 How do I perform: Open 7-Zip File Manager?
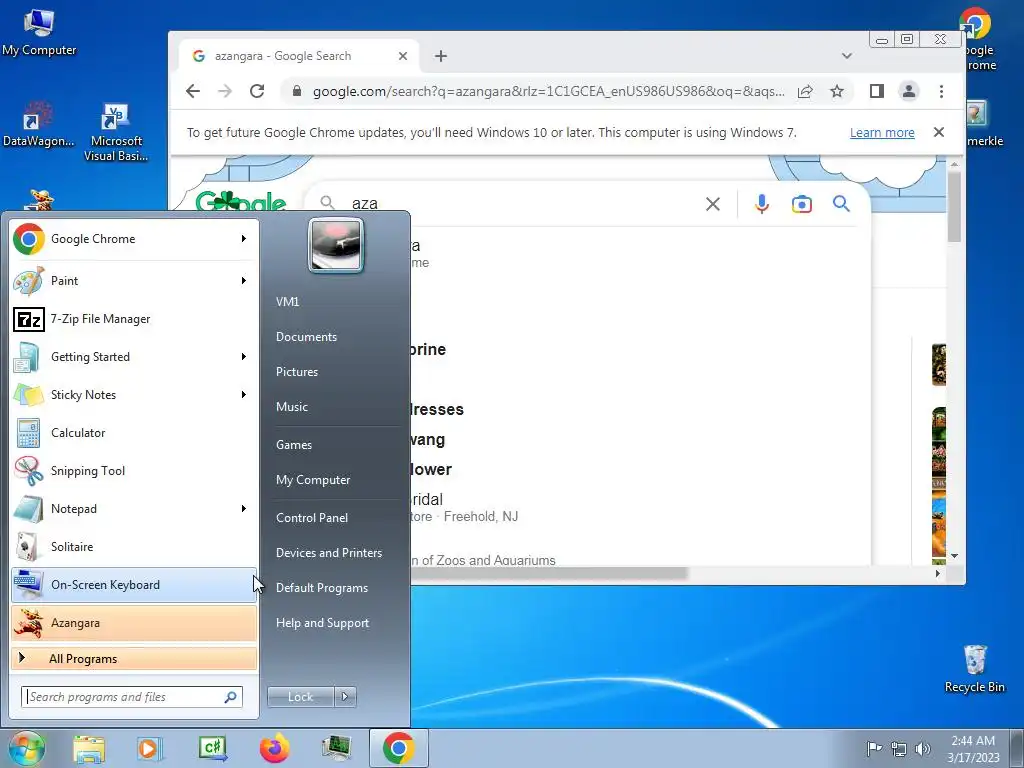tap(134, 319)
